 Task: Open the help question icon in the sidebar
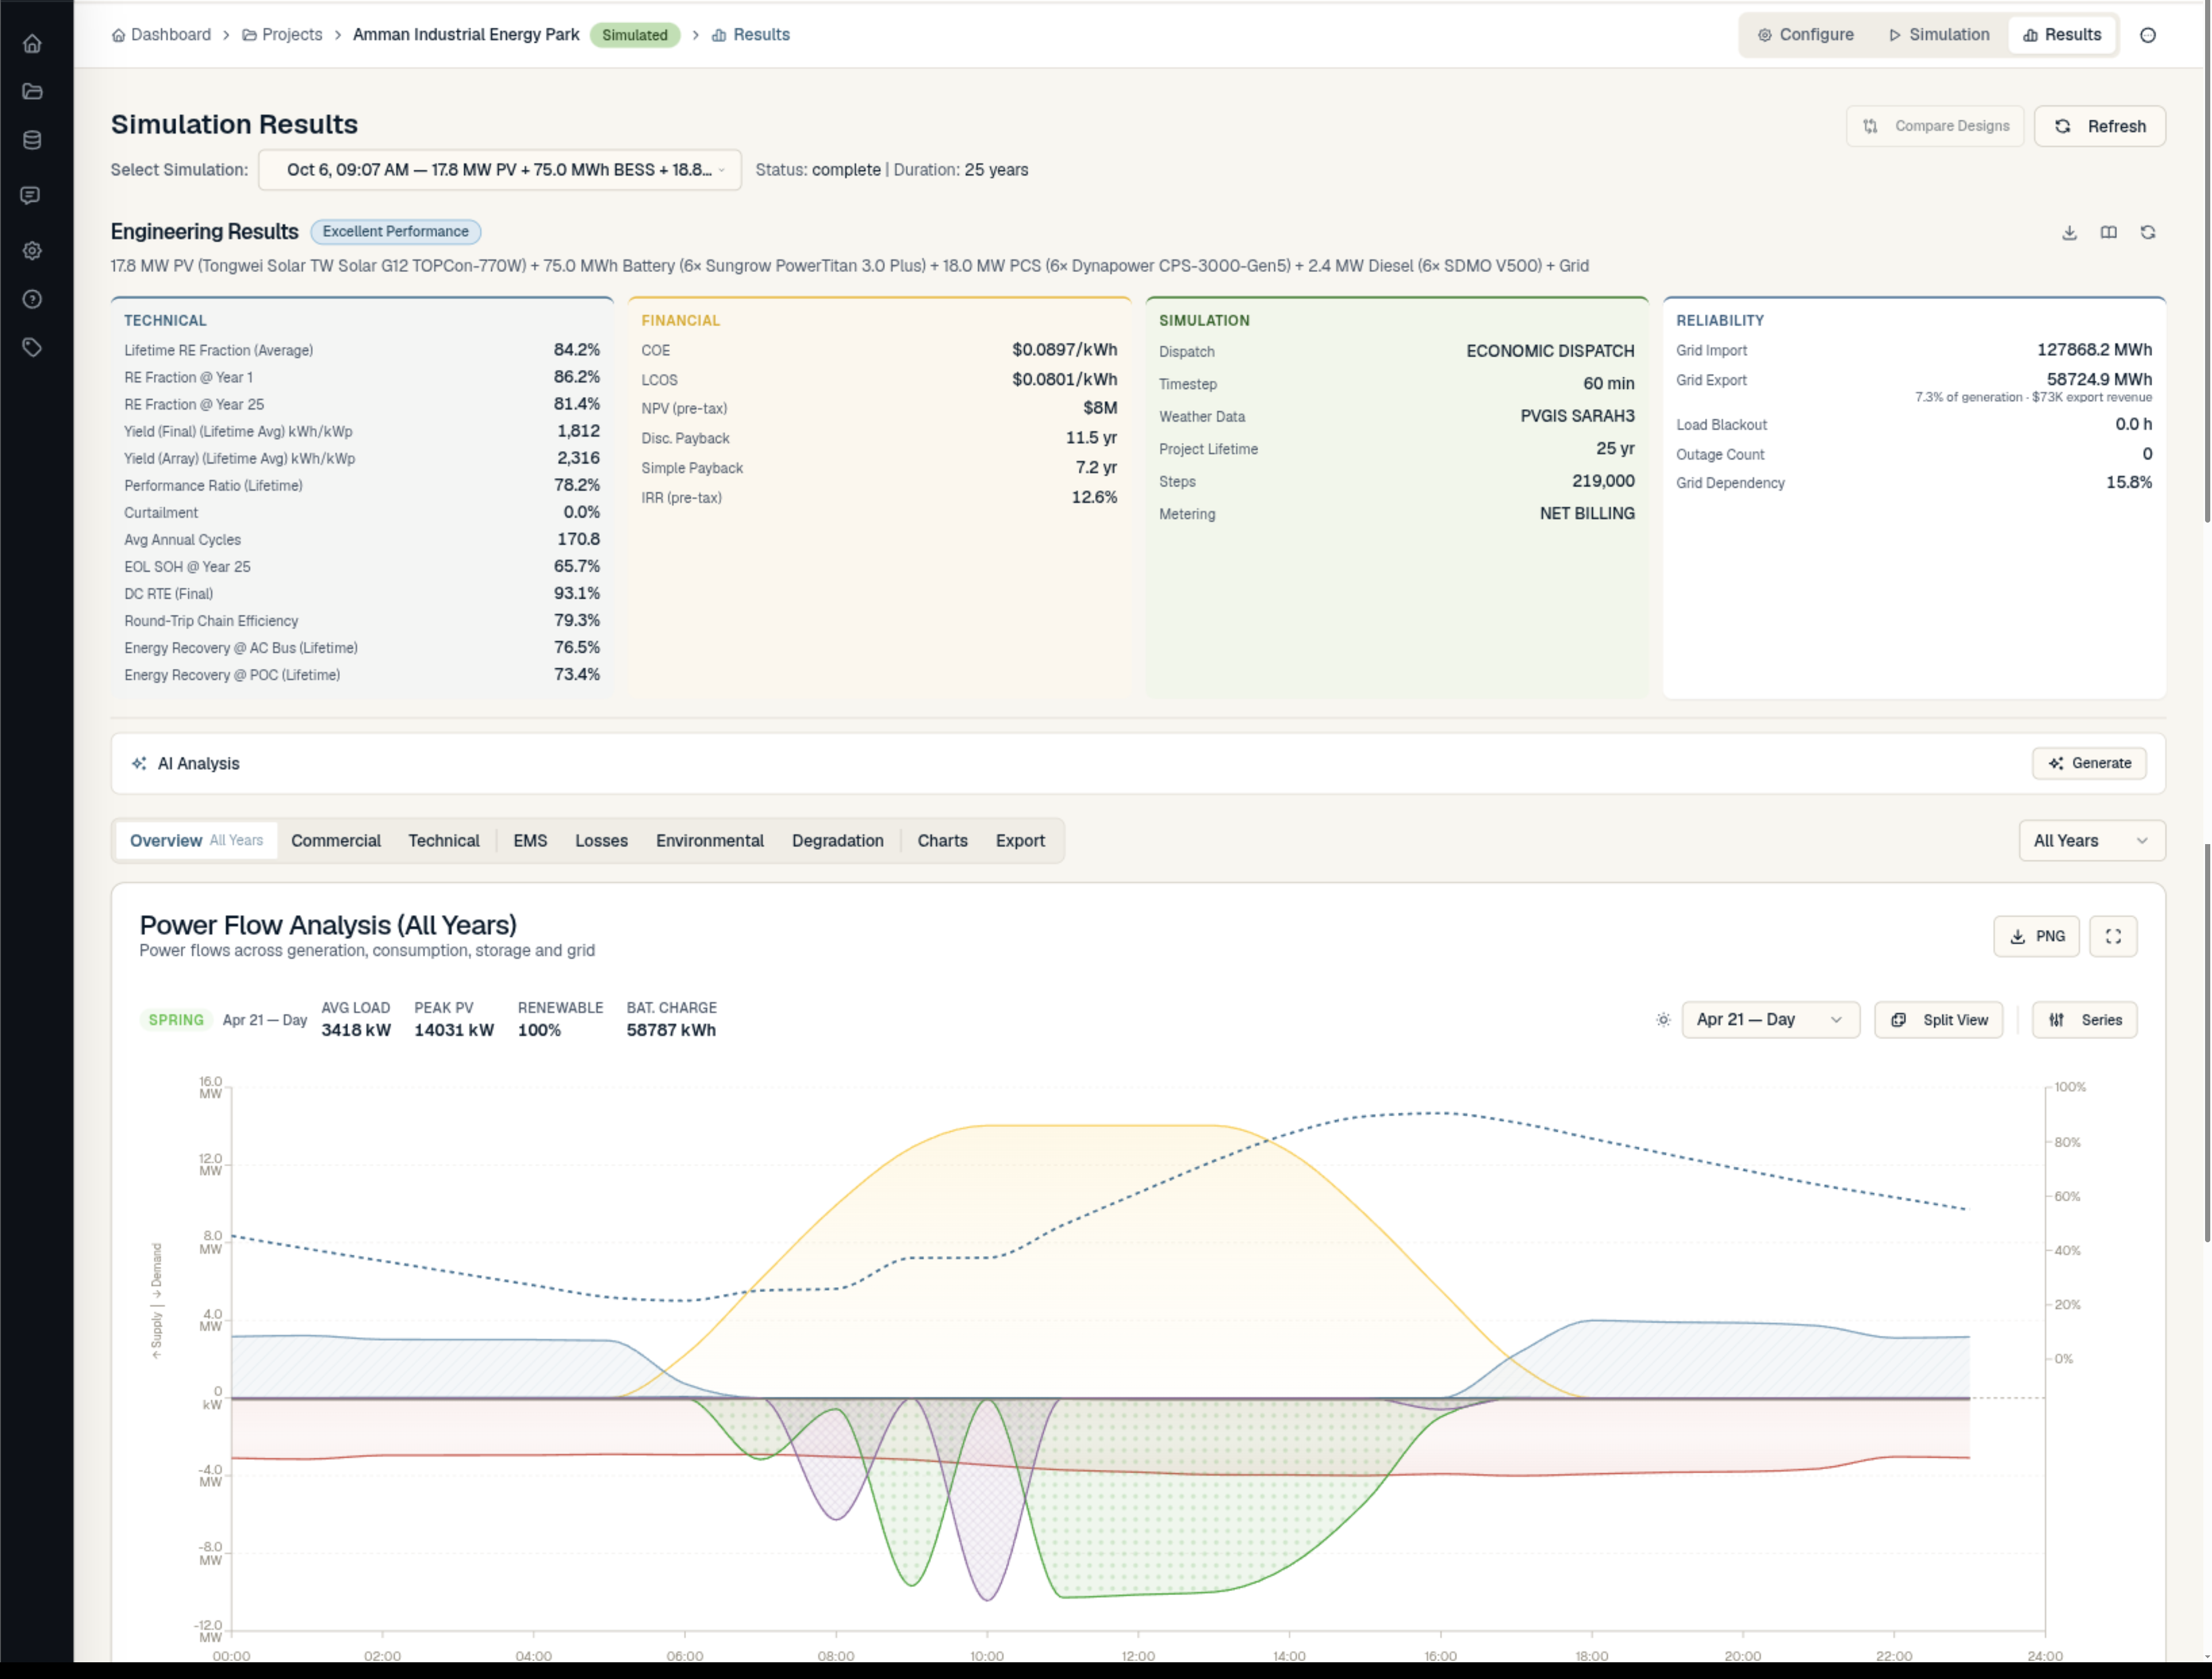tap(32, 299)
